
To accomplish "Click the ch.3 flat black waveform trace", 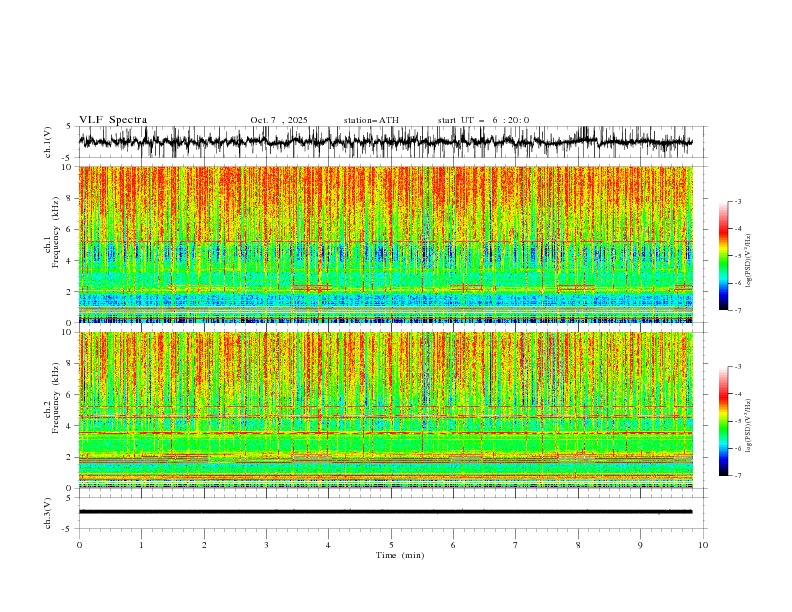I will click(385, 512).
